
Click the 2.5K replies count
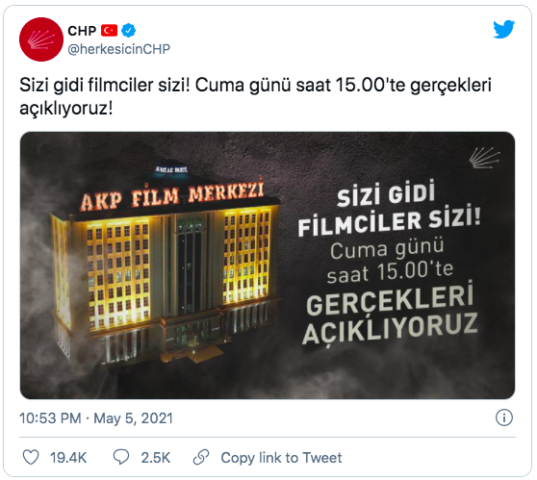pos(155,458)
